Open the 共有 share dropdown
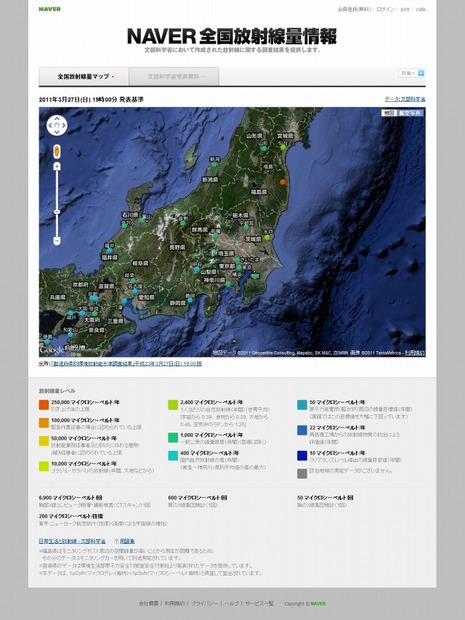 click(x=408, y=73)
